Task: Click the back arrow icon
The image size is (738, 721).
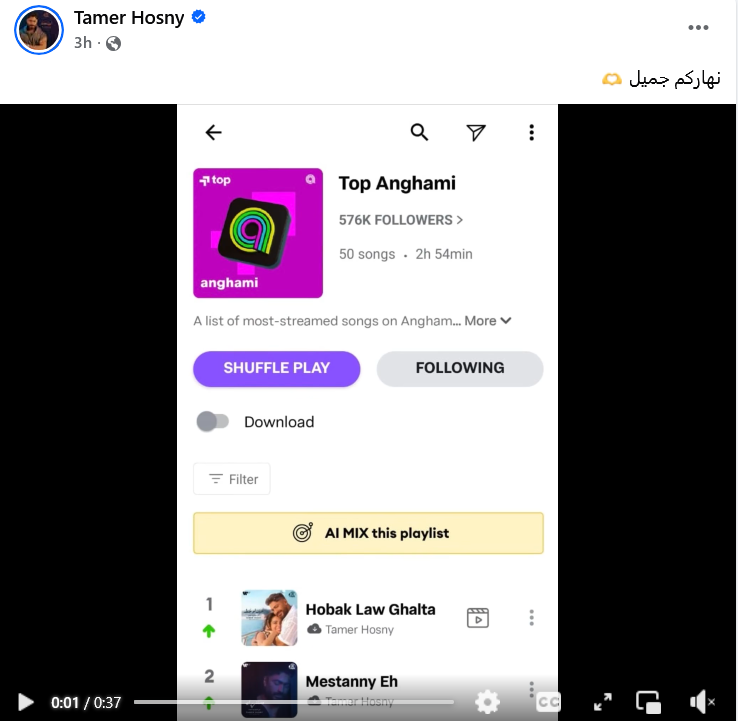Action: (213, 132)
